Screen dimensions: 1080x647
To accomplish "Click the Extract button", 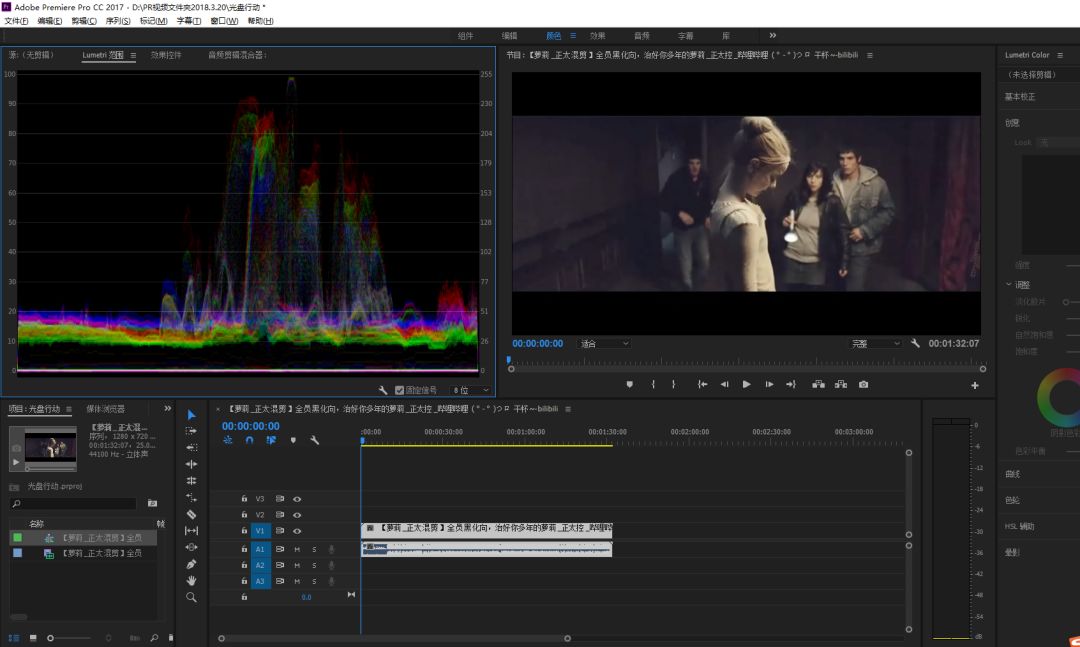I will (x=841, y=384).
